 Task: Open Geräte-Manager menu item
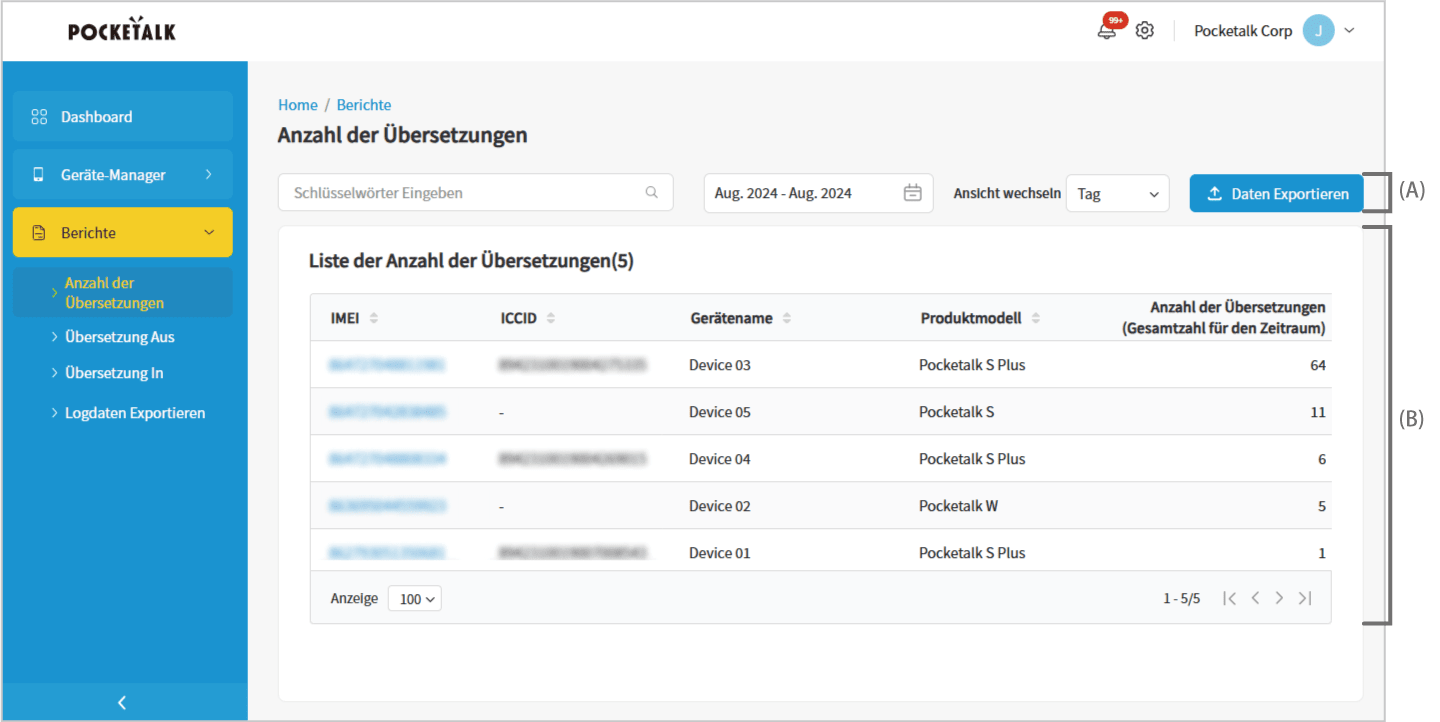click(122, 175)
